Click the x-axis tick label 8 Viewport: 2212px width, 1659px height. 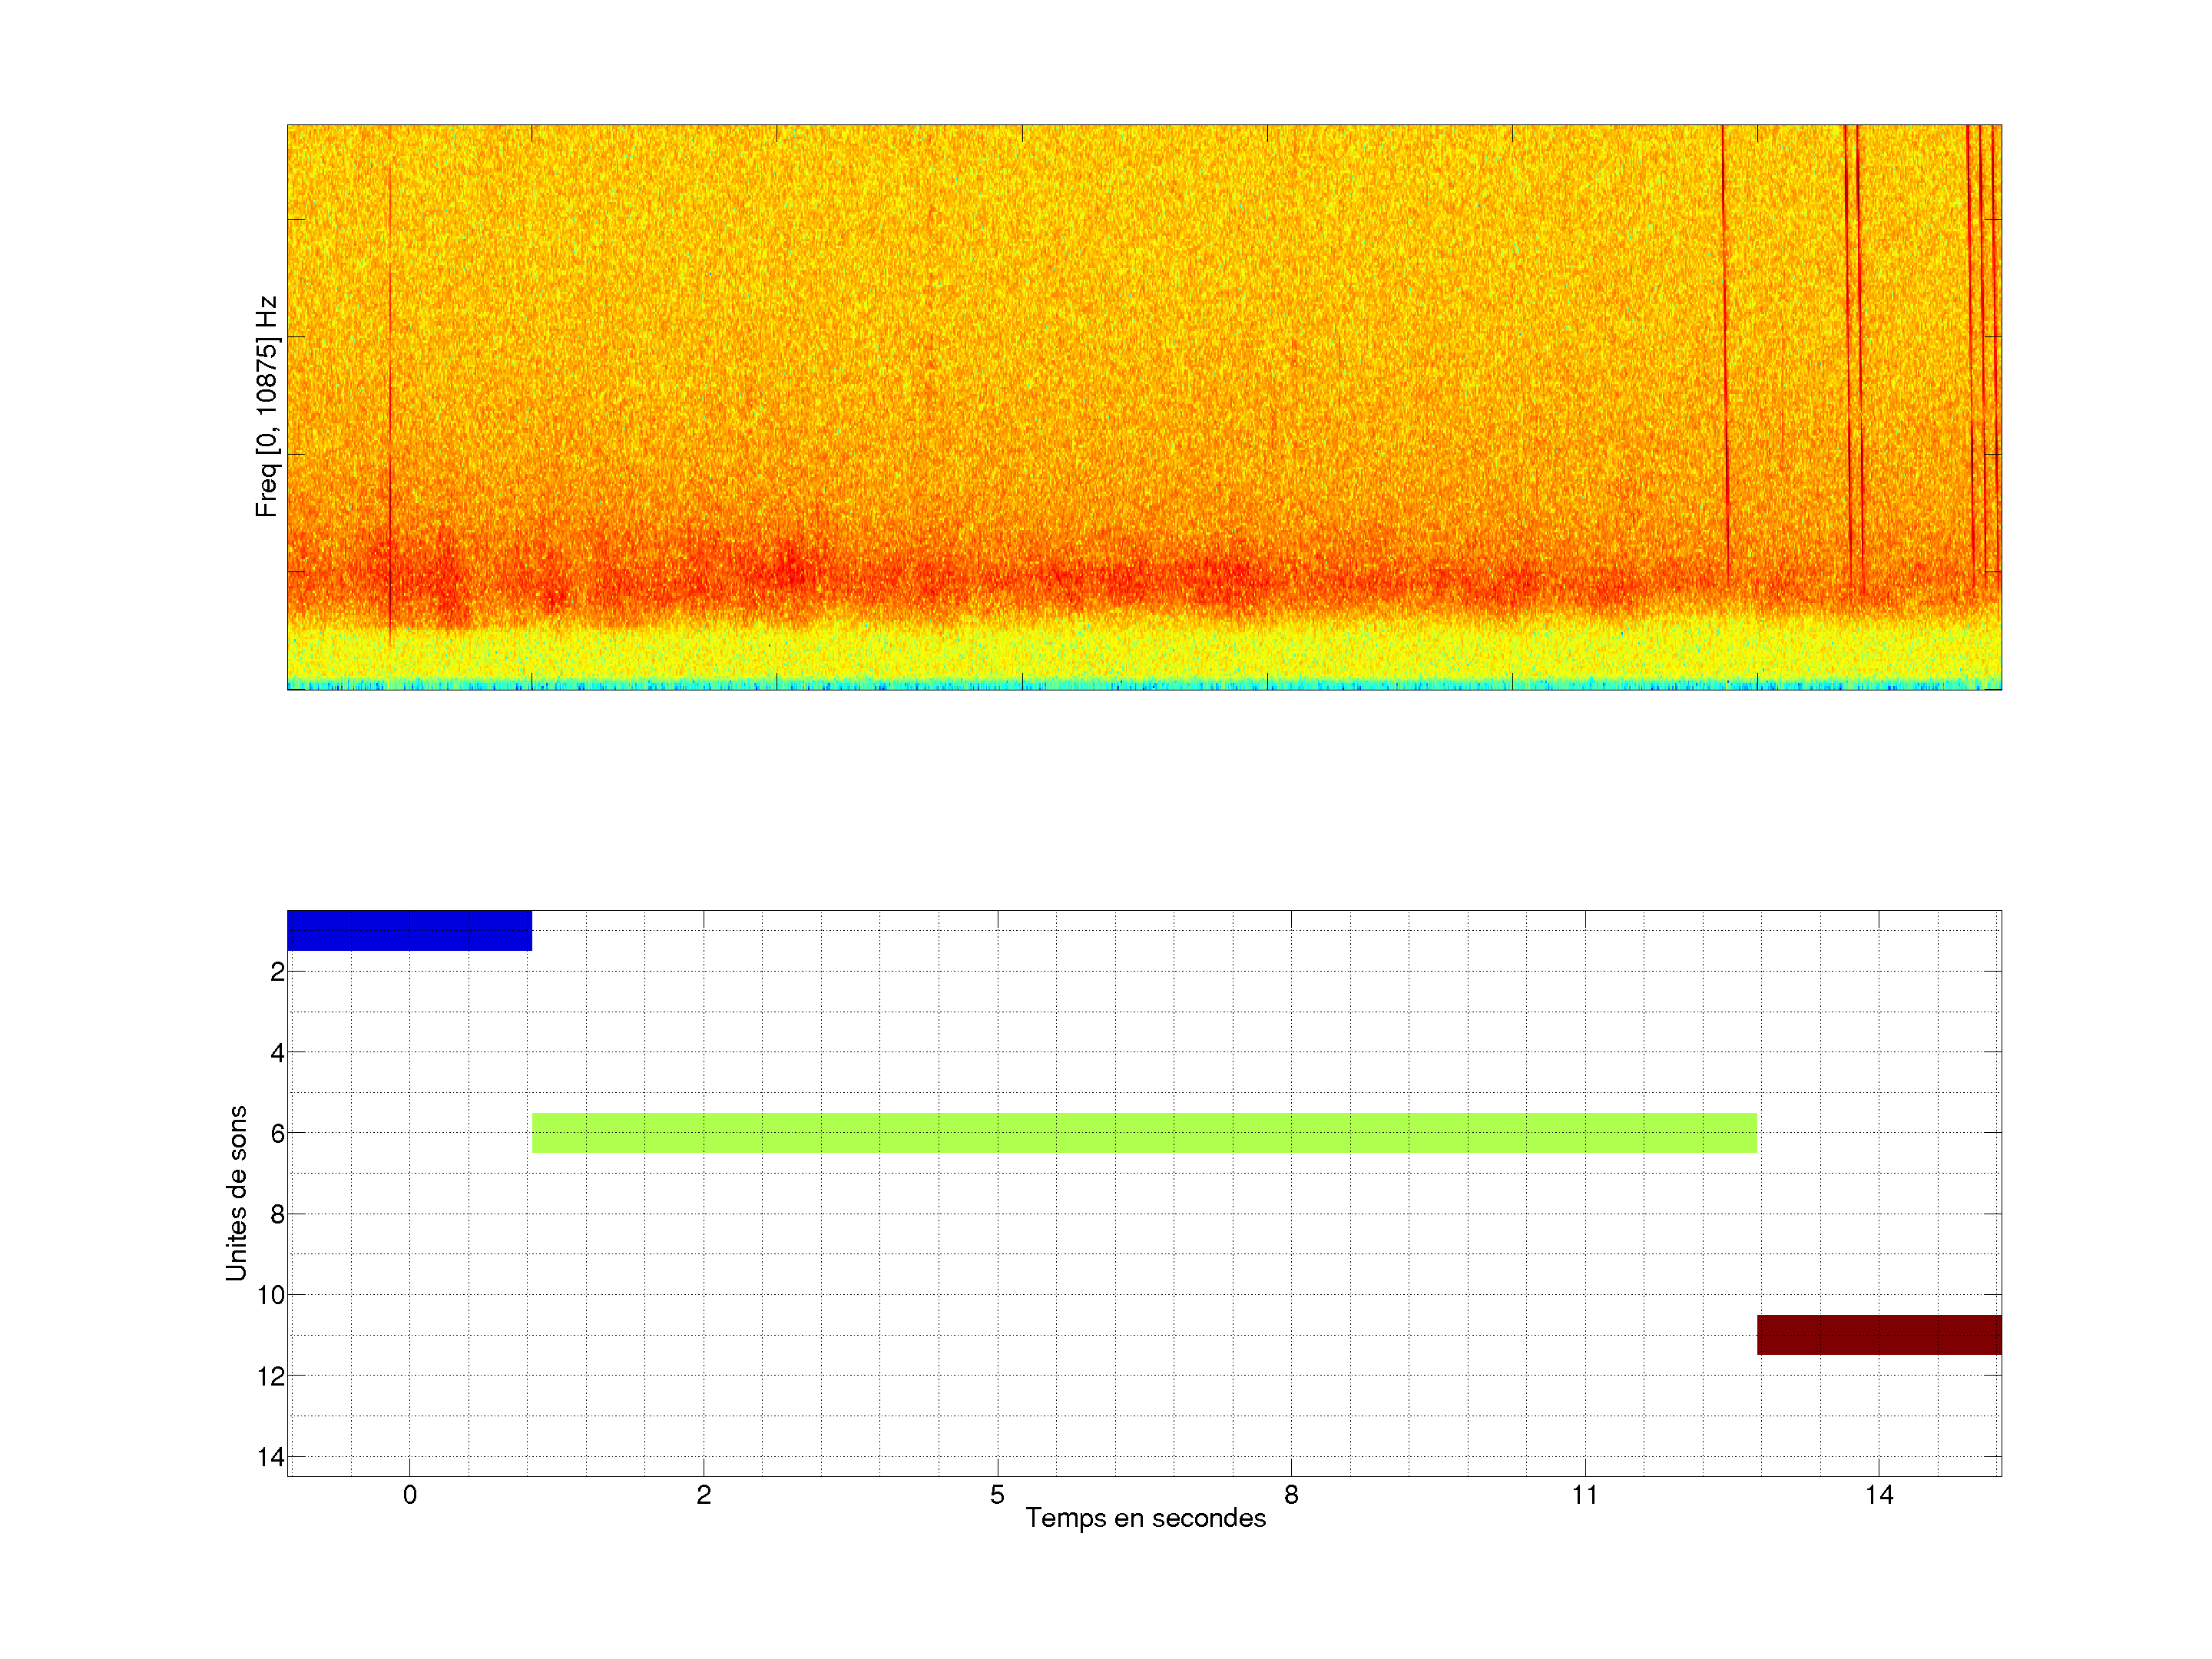pos(1291,1495)
